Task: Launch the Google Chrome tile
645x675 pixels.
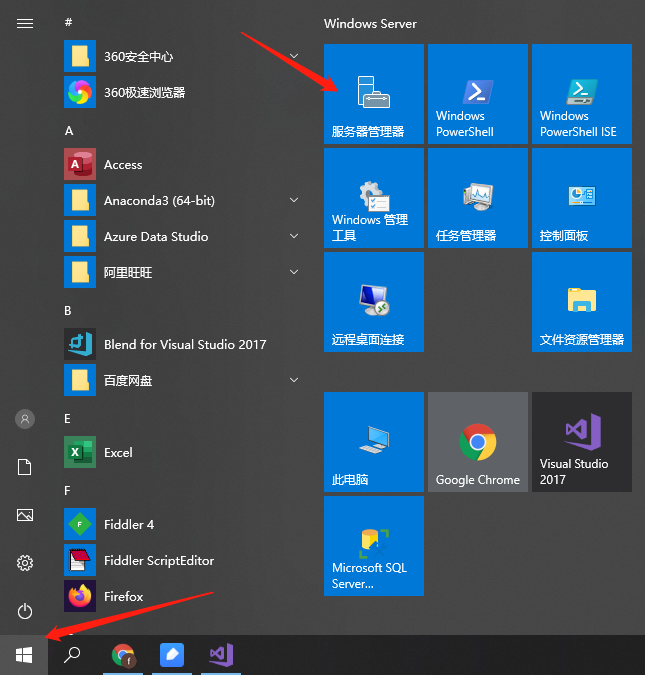Action: click(x=478, y=442)
